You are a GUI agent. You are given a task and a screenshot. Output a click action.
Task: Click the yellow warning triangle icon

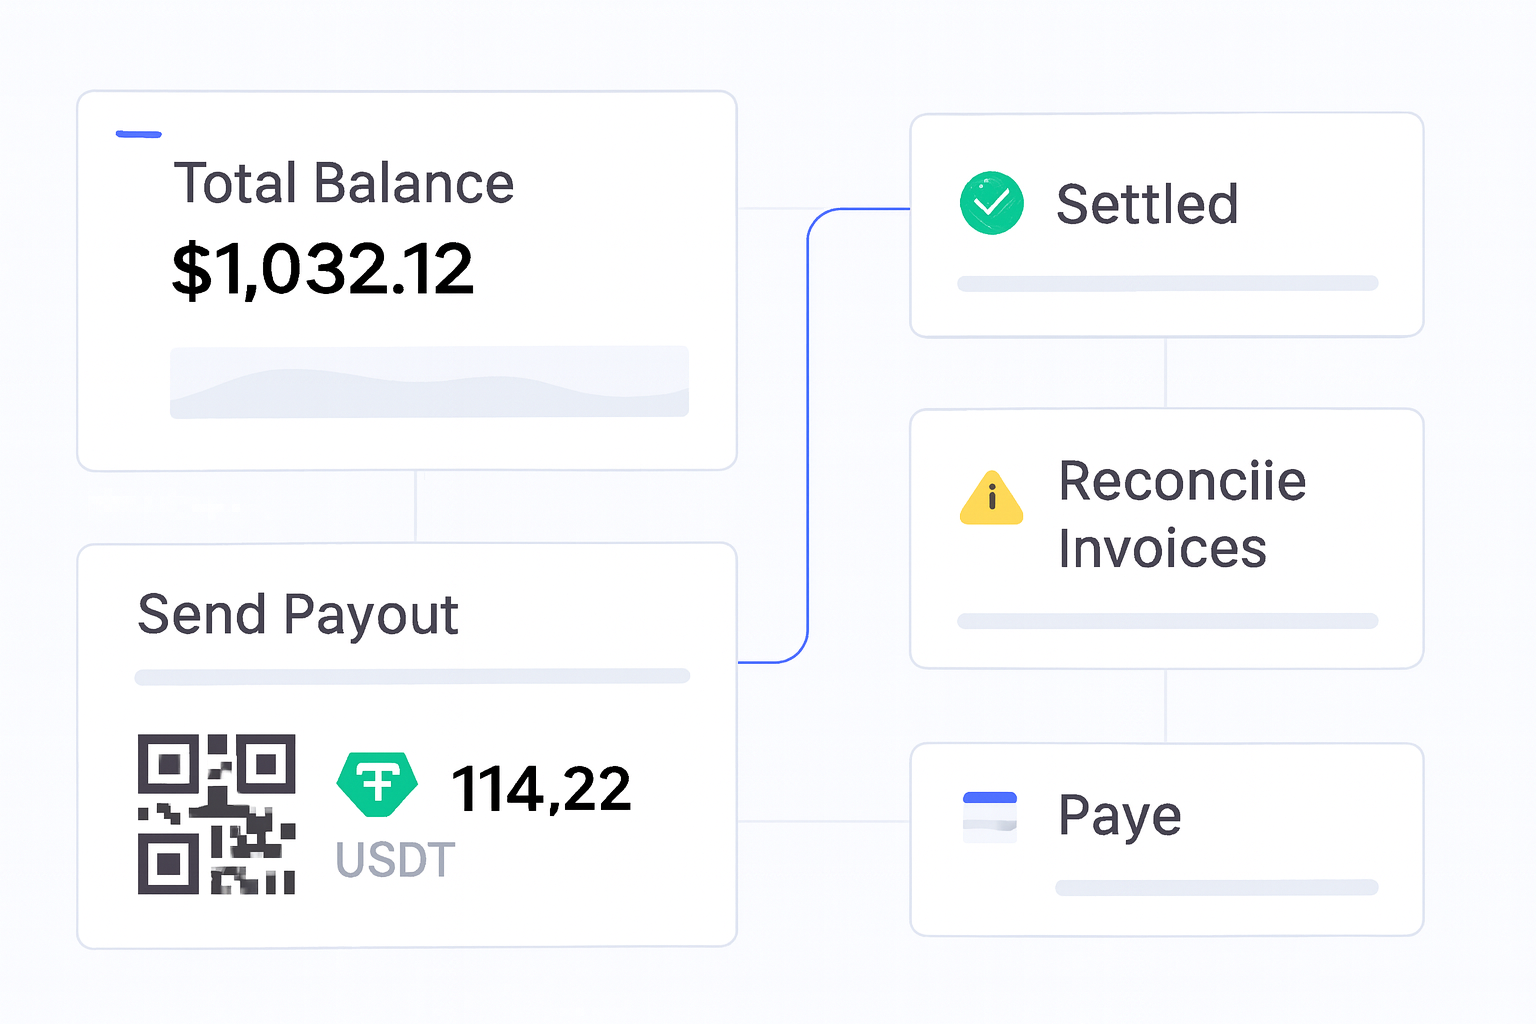click(991, 498)
